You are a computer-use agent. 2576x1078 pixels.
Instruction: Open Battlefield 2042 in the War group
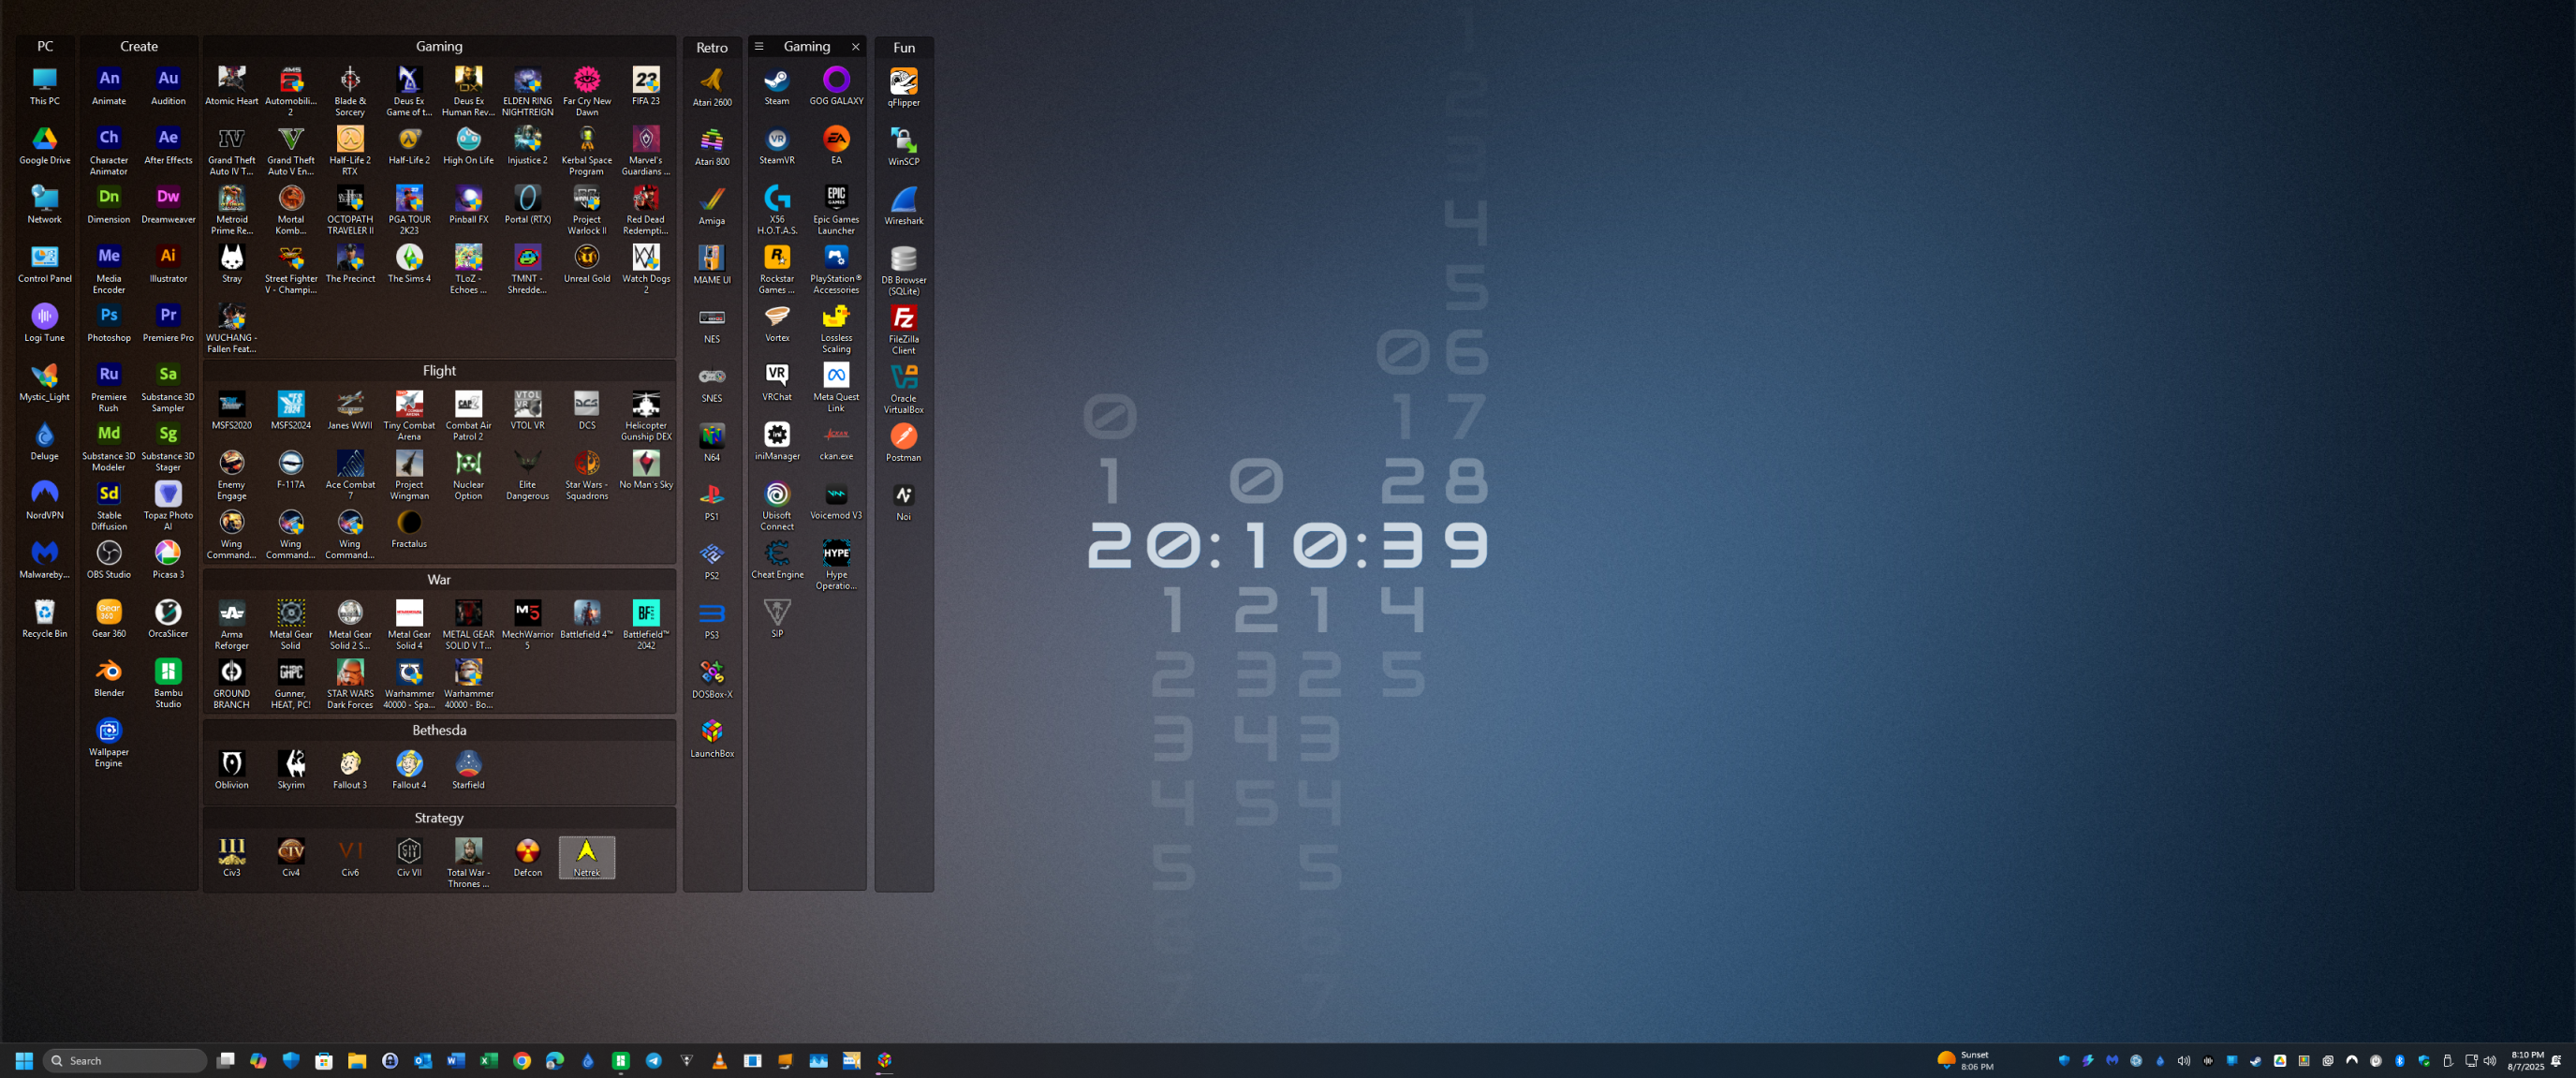(x=646, y=625)
